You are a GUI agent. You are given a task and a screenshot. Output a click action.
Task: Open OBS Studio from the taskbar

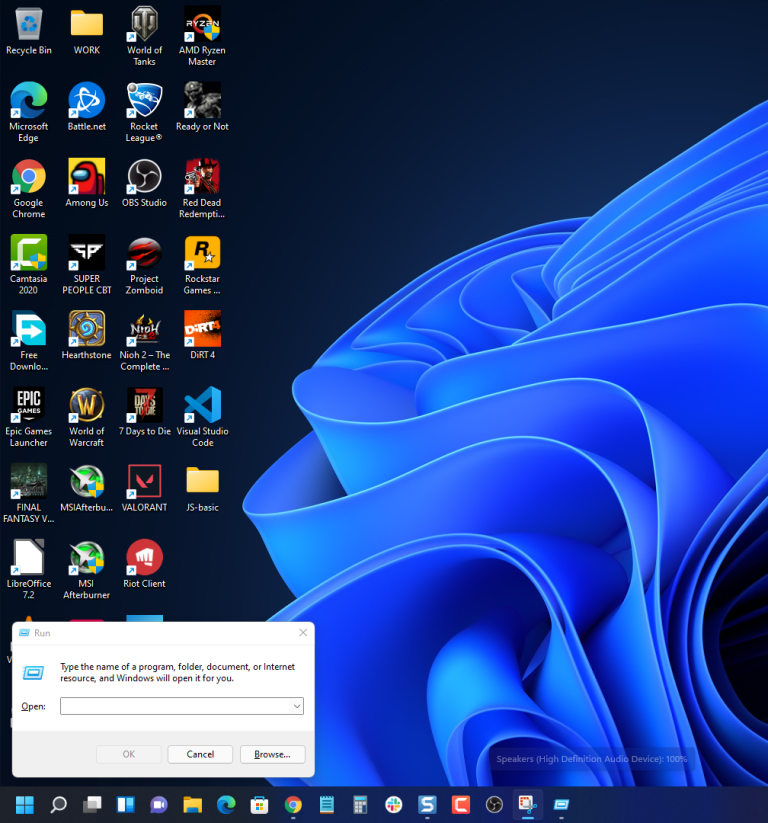pyautogui.click(x=494, y=805)
